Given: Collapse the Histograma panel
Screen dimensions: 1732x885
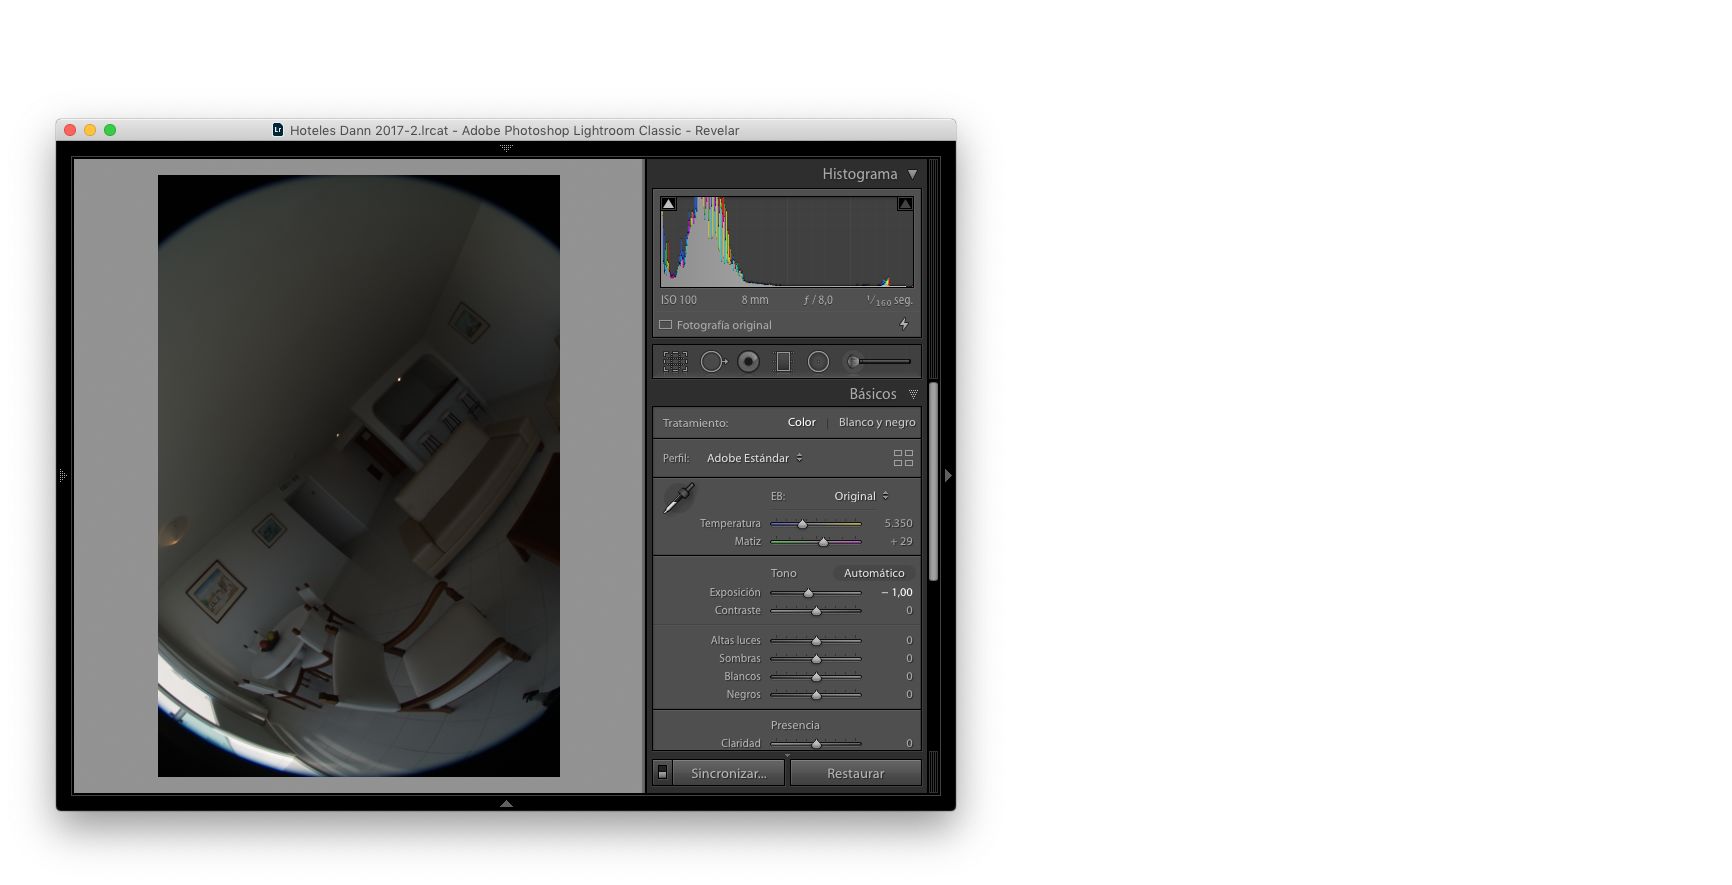Looking at the screenshot, I should tap(912, 174).
